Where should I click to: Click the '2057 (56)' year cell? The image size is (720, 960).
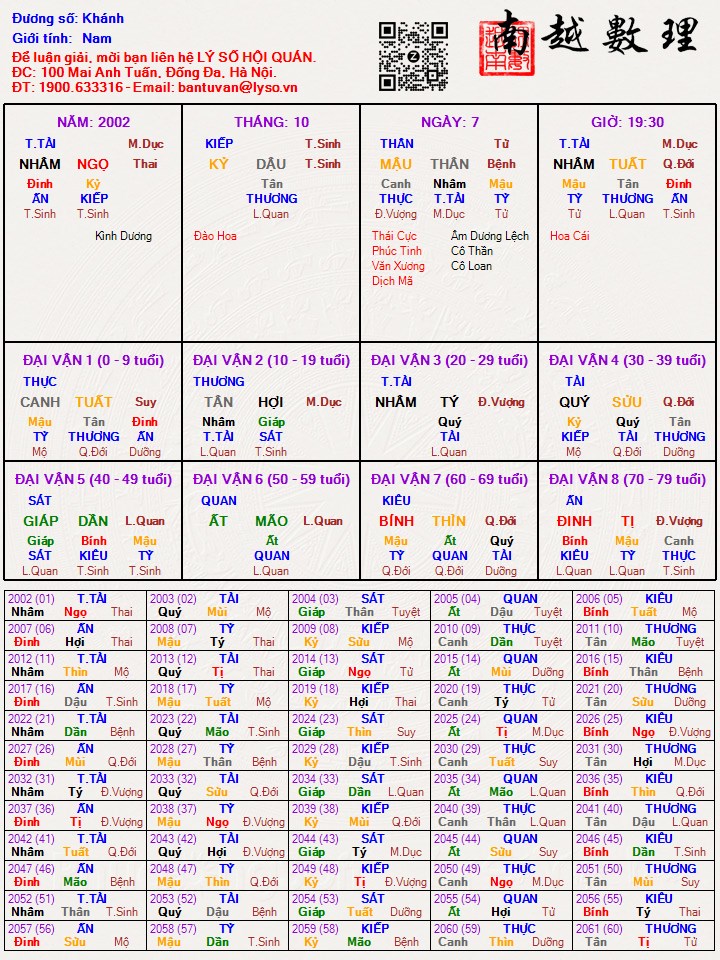point(75,936)
